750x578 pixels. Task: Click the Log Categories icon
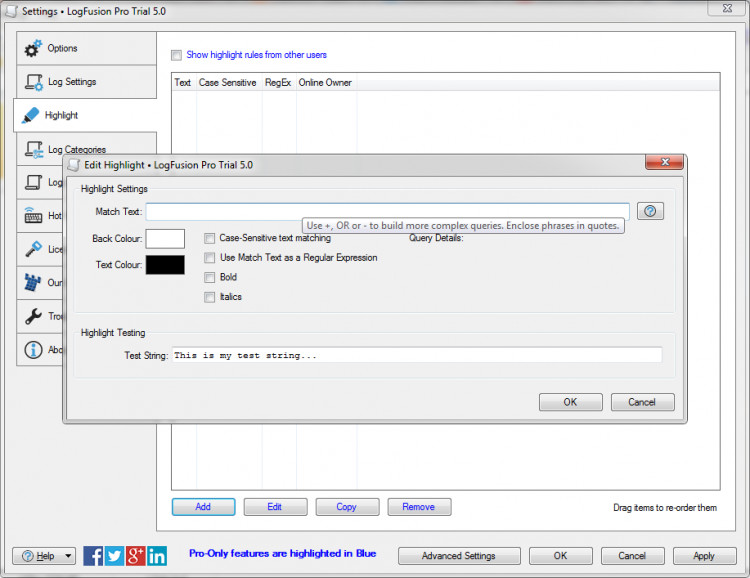click(34, 149)
